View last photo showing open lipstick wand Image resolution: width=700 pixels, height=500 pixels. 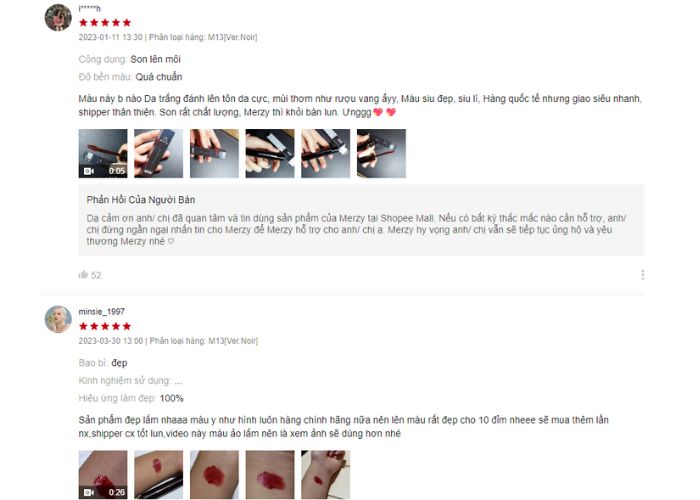381,154
